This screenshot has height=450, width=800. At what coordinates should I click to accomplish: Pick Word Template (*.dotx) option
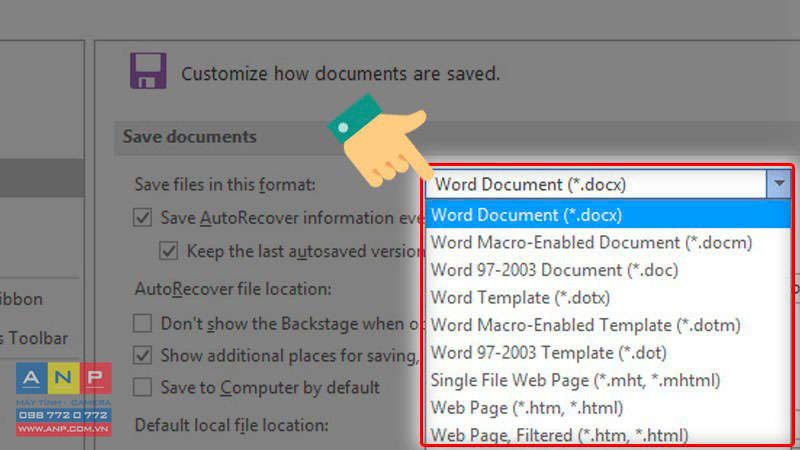coord(608,297)
